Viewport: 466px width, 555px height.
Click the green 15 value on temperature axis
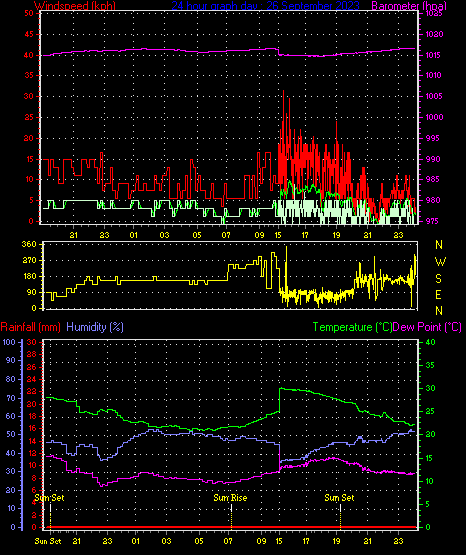pos(430,458)
